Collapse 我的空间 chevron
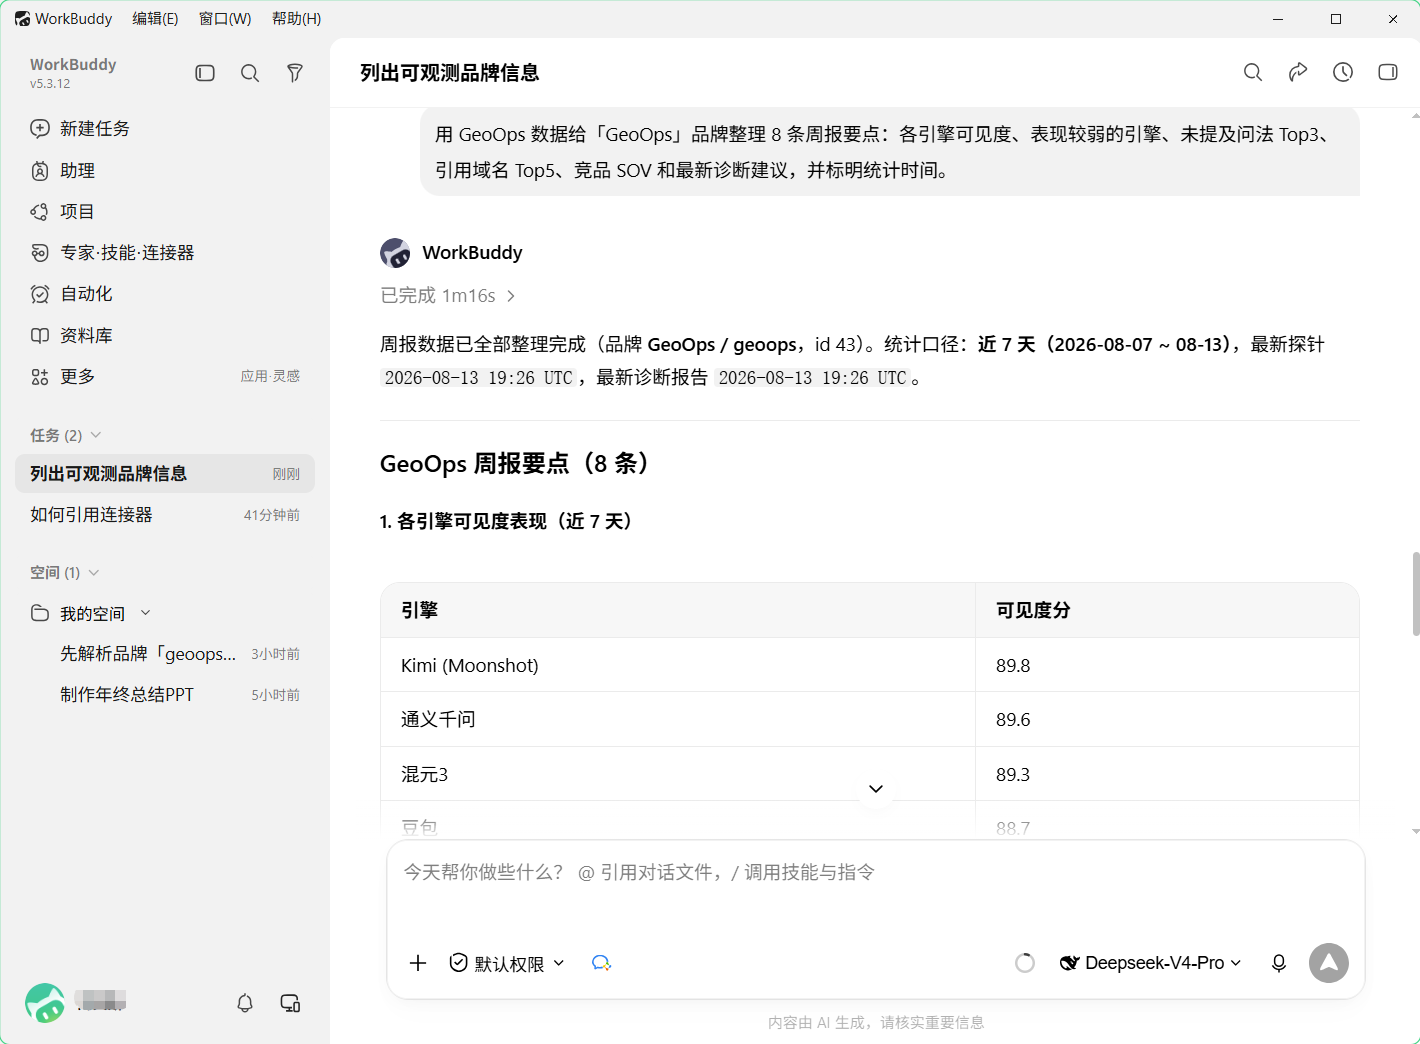1420x1044 pixels. 146,613
